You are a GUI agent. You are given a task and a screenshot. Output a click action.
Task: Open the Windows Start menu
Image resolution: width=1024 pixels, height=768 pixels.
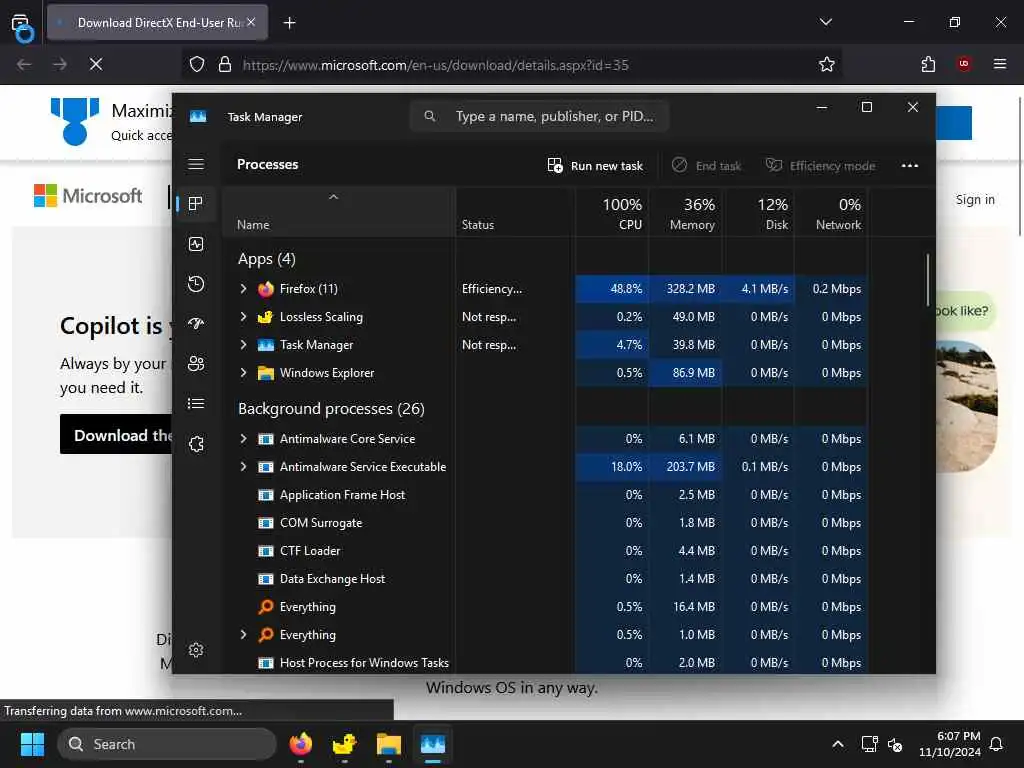pyautogui.click(x=32, y=744)
